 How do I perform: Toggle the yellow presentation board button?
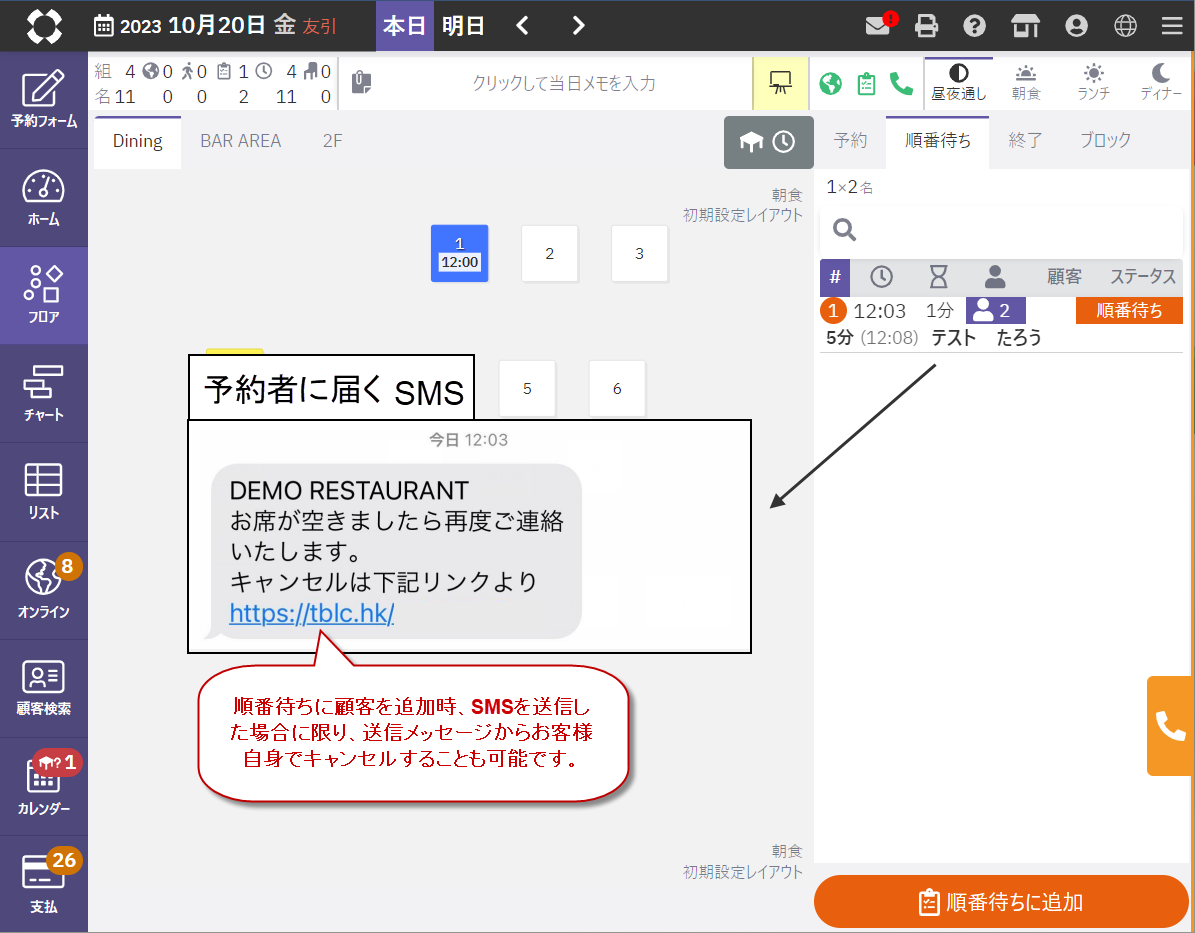coord(780,83)
